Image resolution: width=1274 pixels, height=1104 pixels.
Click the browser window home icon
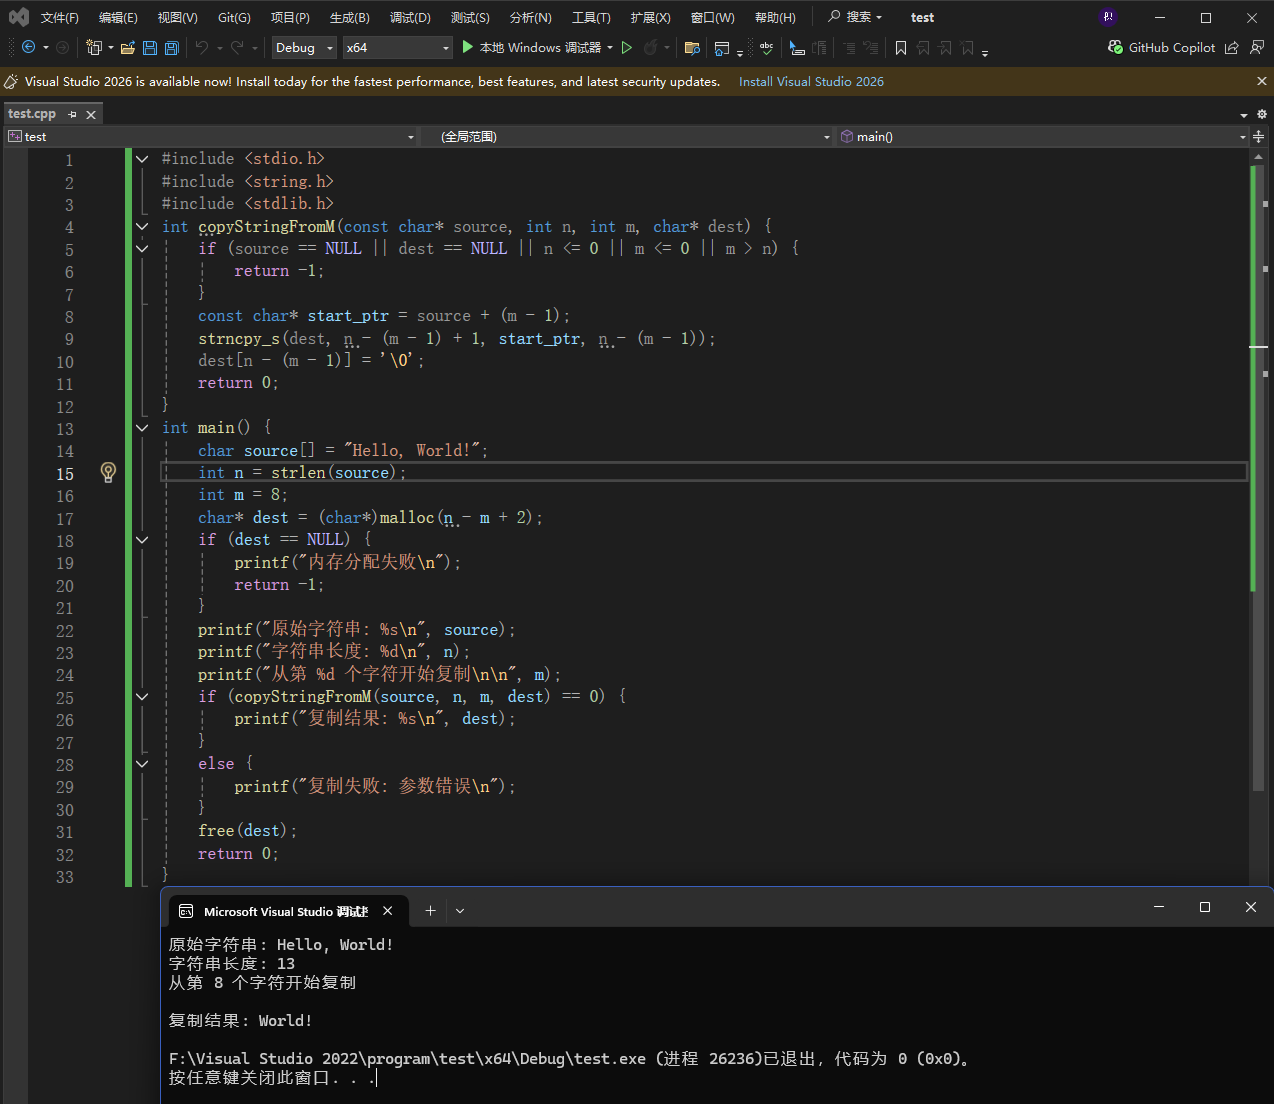(x=722, y=47)
